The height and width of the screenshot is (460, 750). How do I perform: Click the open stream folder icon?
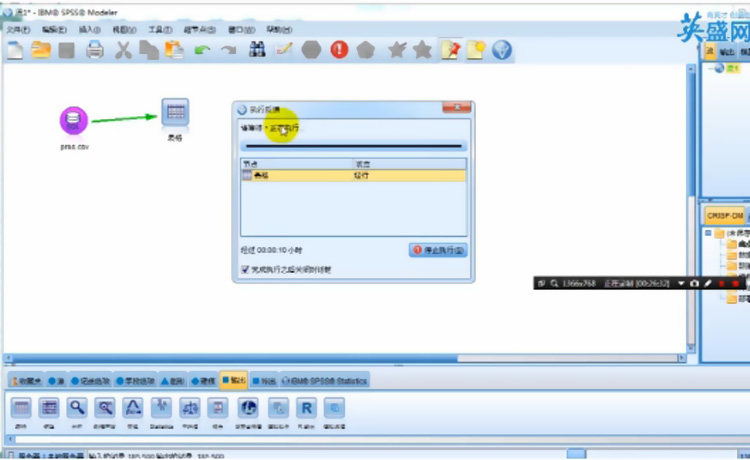click(41, 49)
